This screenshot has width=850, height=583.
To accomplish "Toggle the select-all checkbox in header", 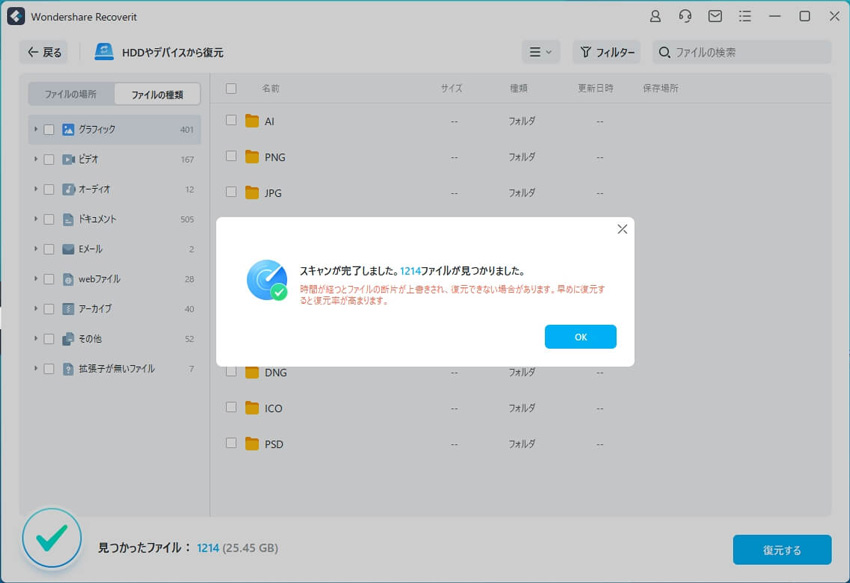I will tap(231, 89).
